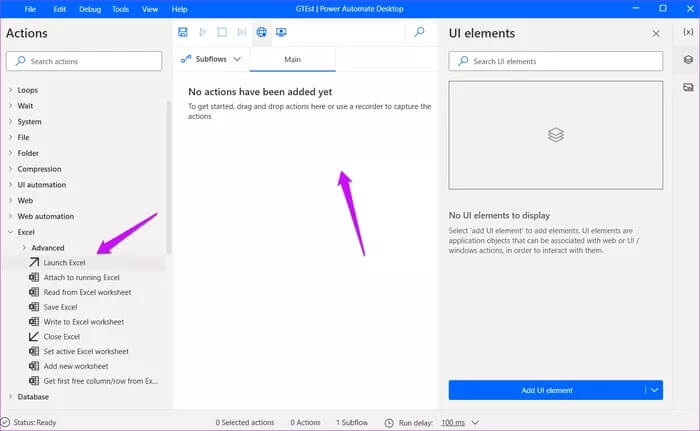Expand the Web automation group

pyautogui.click(x=10, y=216)
